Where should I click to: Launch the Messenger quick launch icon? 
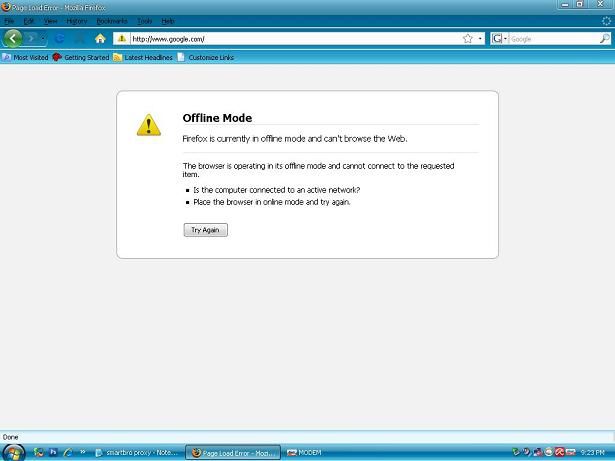(38, 452)
